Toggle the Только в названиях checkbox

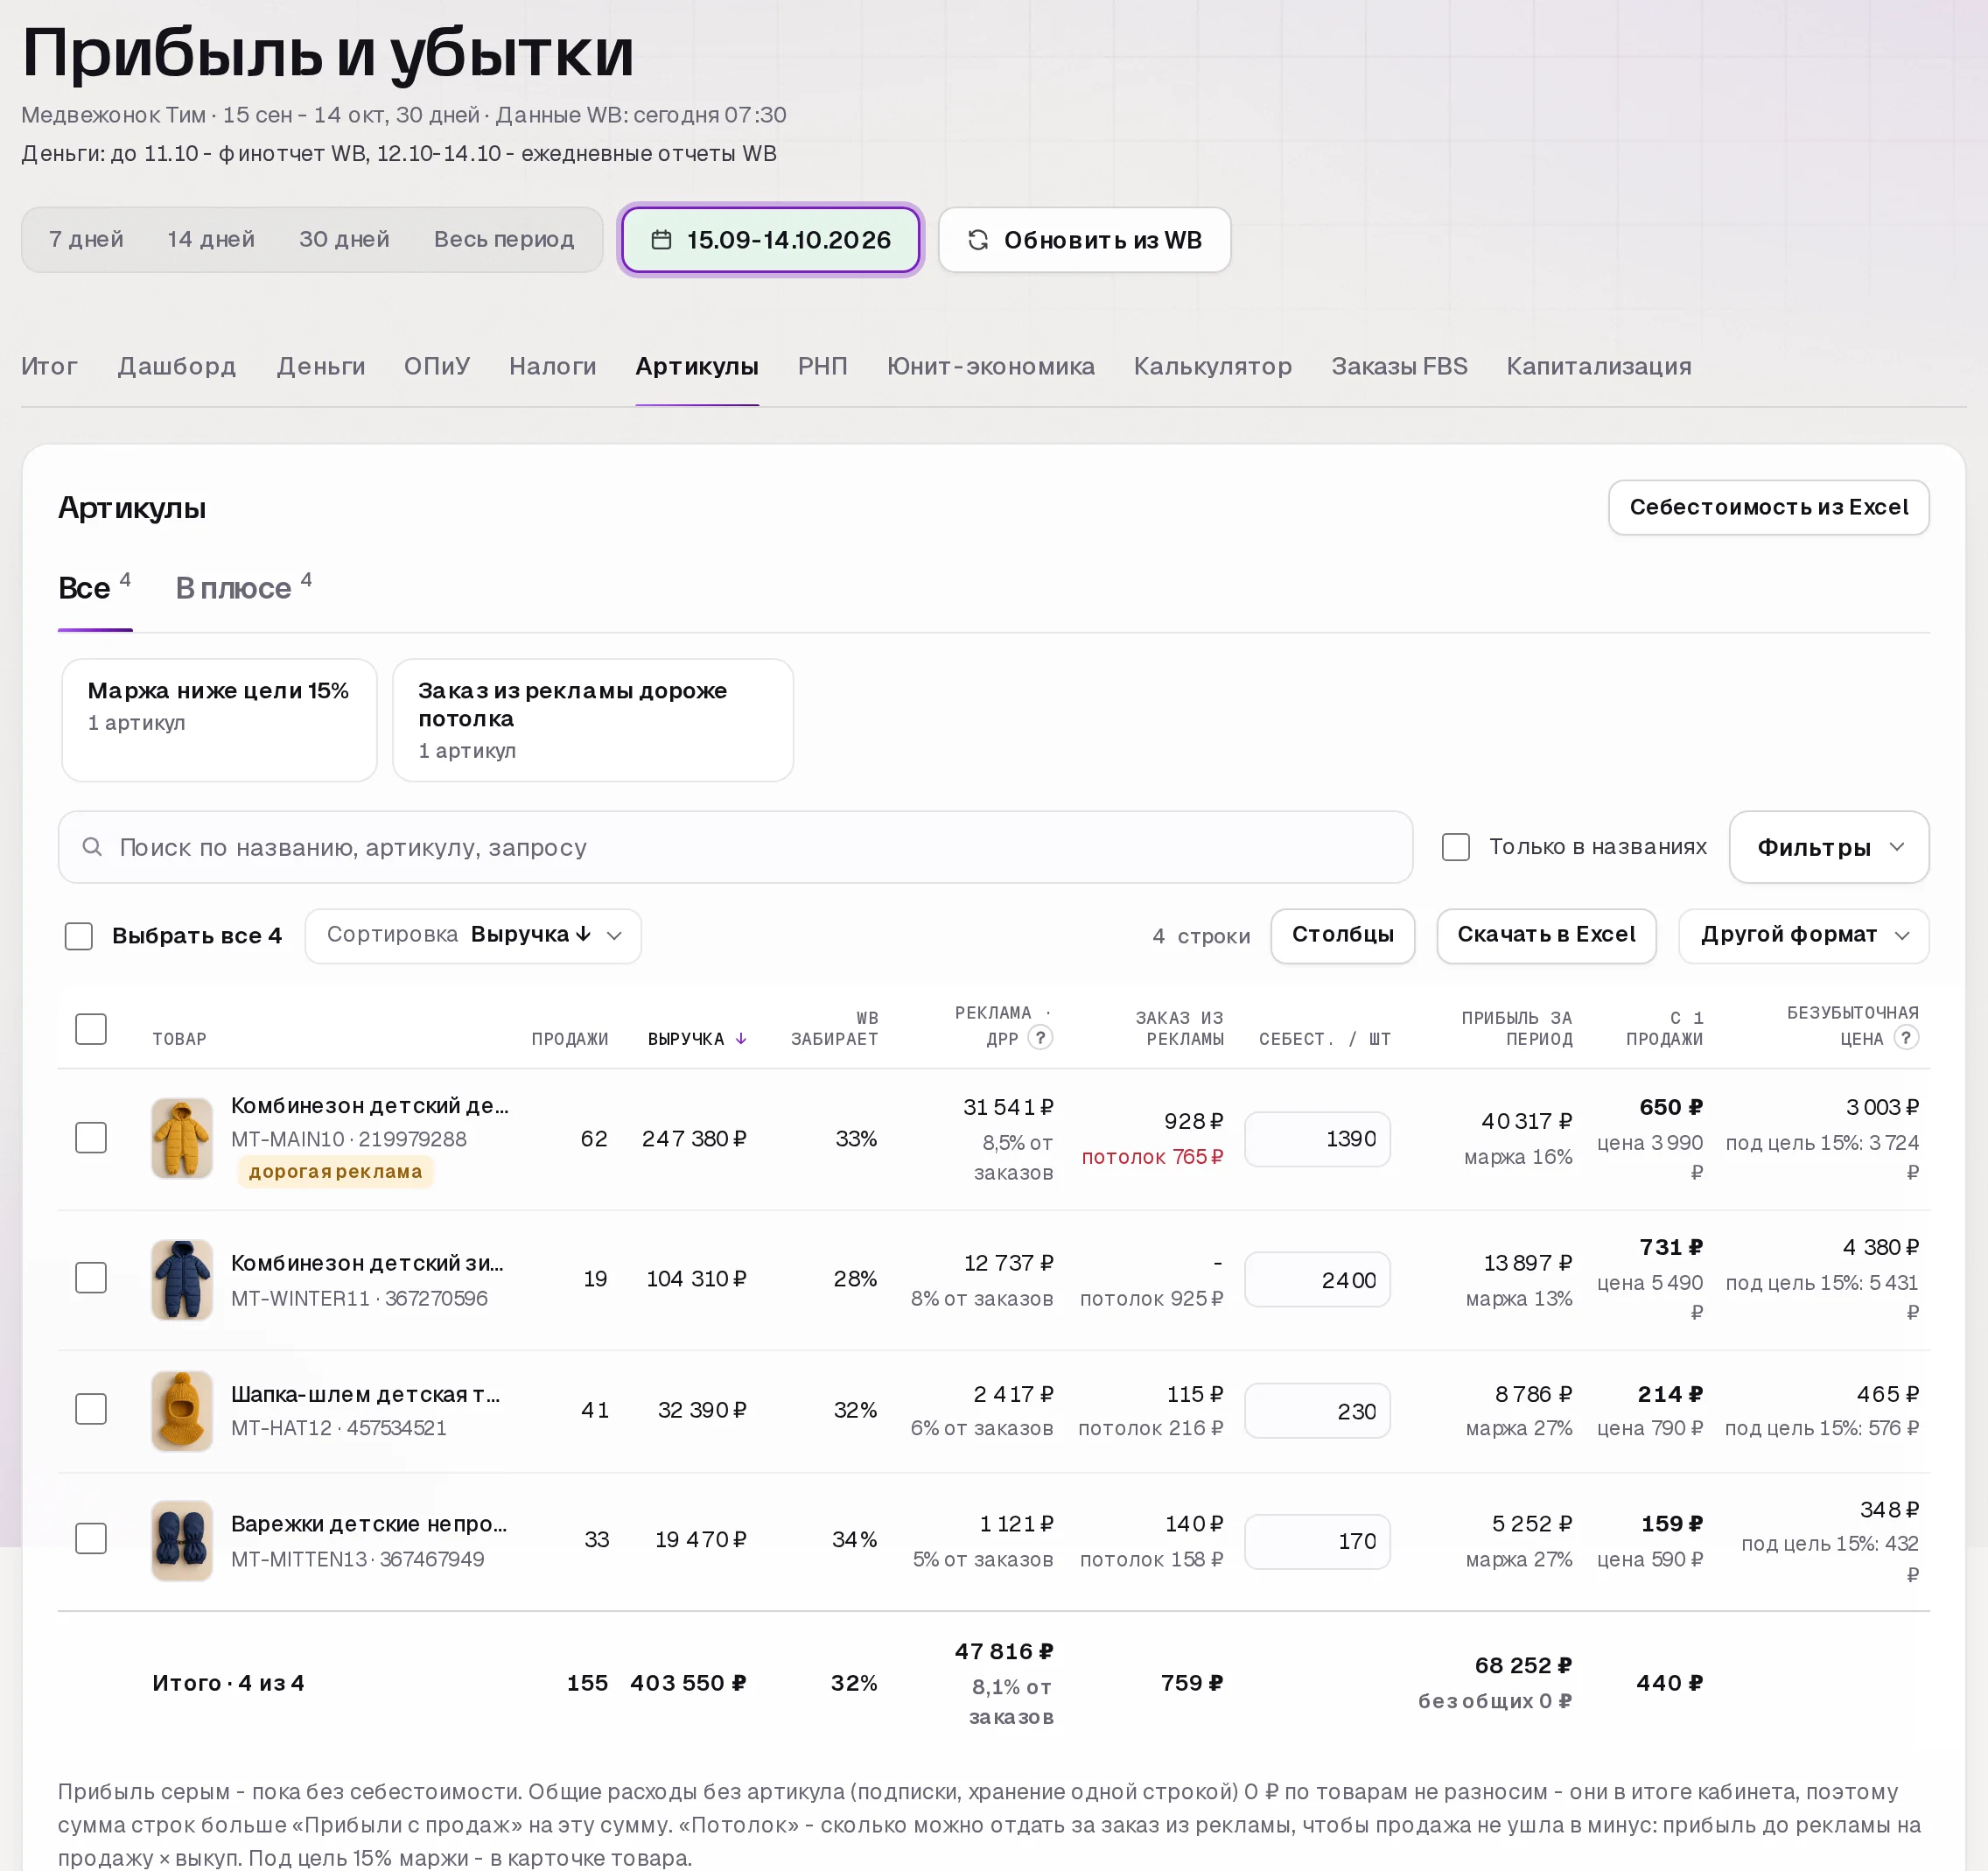coord(1455,847)
